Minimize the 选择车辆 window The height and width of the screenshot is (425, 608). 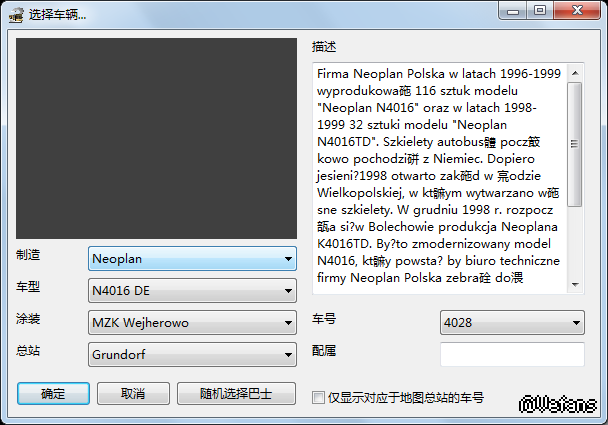point(513,11)
